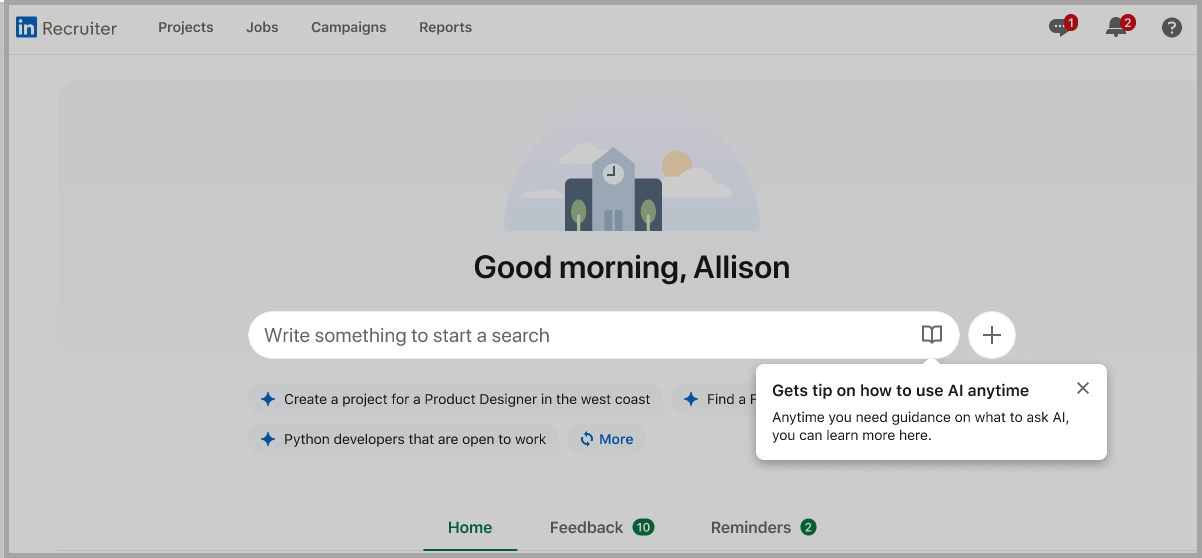Open the Campaigns menu
This screenshot has height=558, width=1202.
coord(349,27)
